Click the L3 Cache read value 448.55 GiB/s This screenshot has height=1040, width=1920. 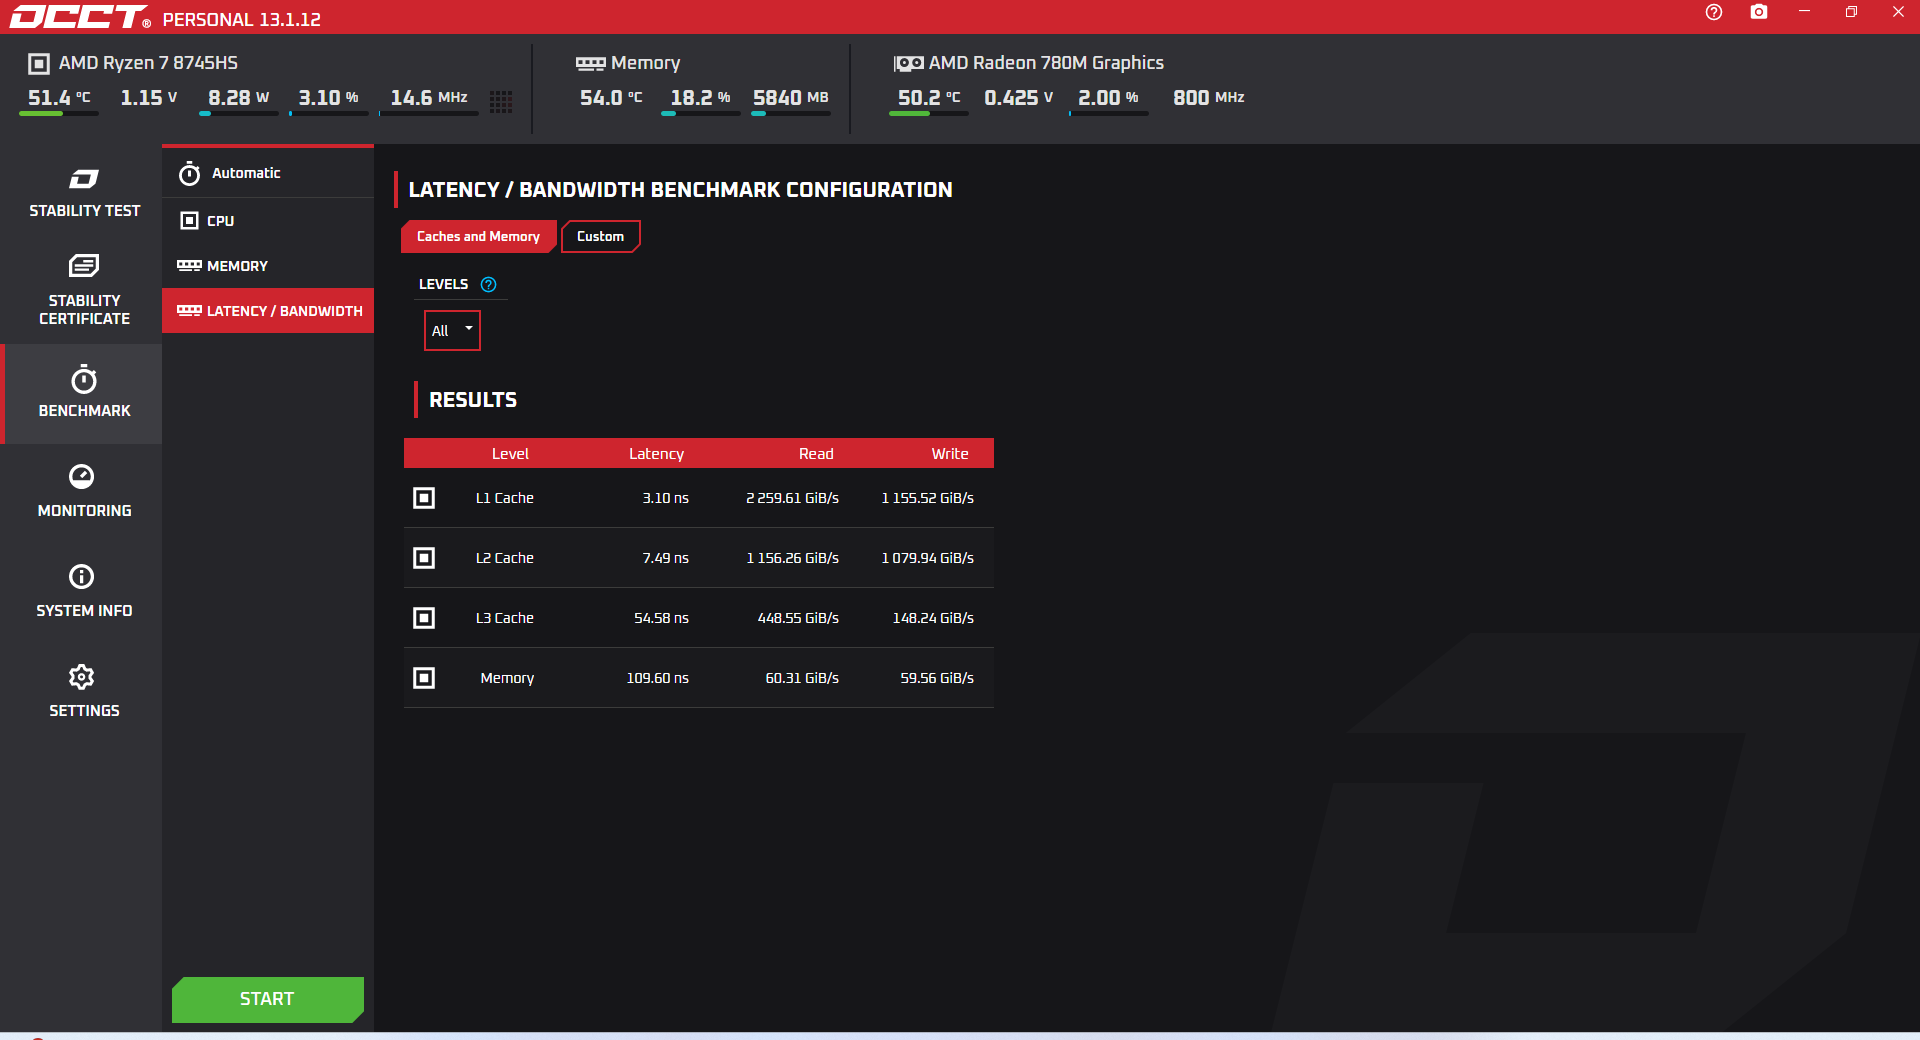pos(798,618)
